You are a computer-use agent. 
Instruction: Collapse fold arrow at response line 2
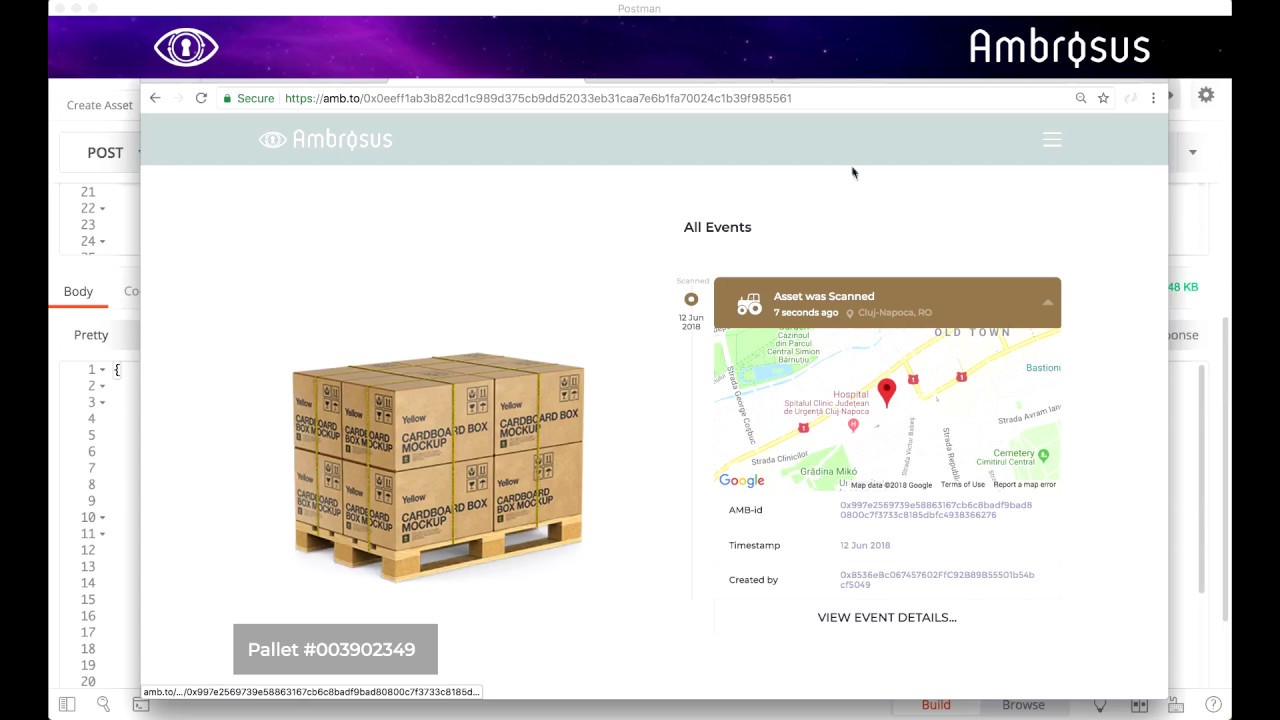(x=102, y=386)
